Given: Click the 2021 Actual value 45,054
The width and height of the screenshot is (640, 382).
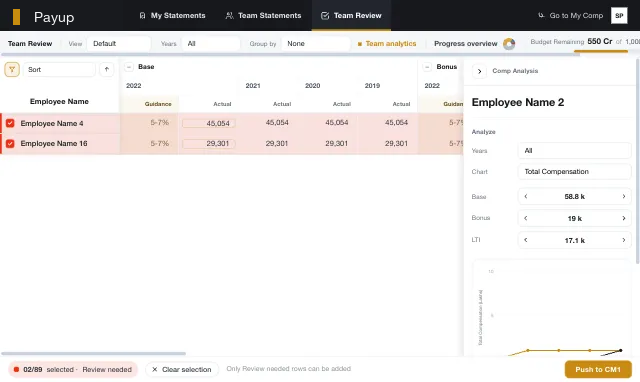Looking at the screenshot, I should 277,122.
